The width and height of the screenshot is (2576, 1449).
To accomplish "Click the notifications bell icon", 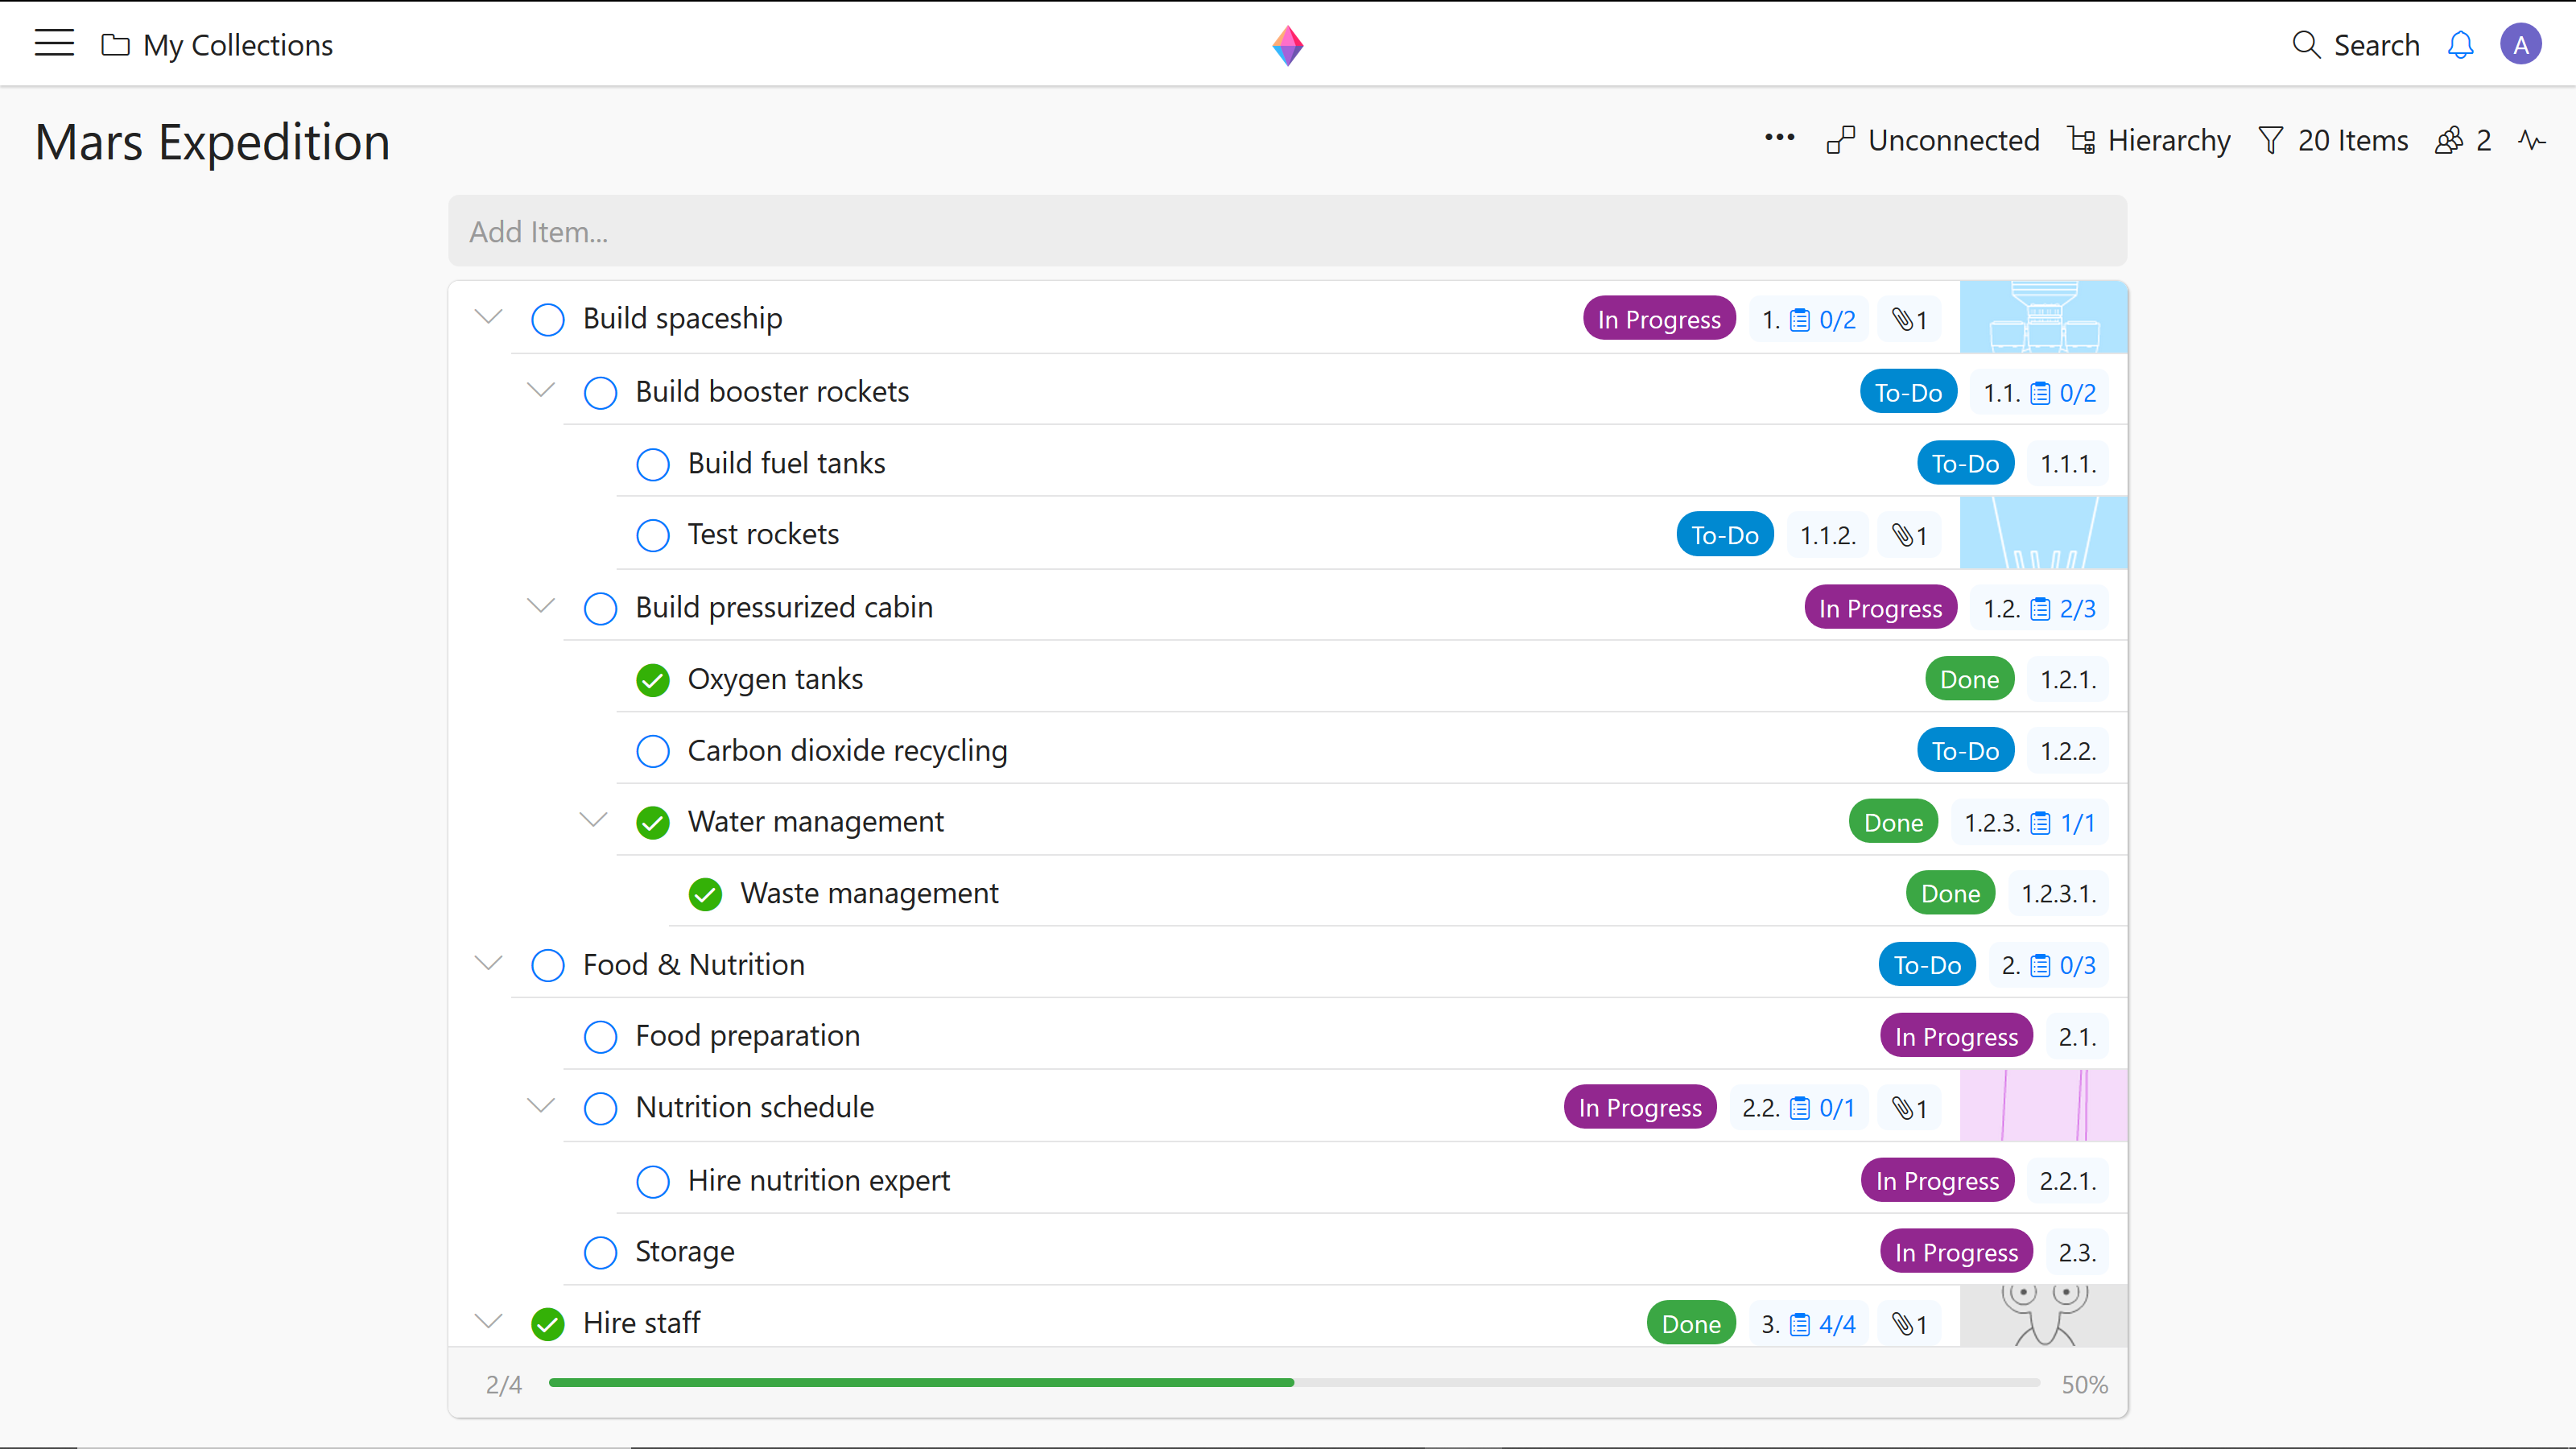I will (x=2460, y=45).
